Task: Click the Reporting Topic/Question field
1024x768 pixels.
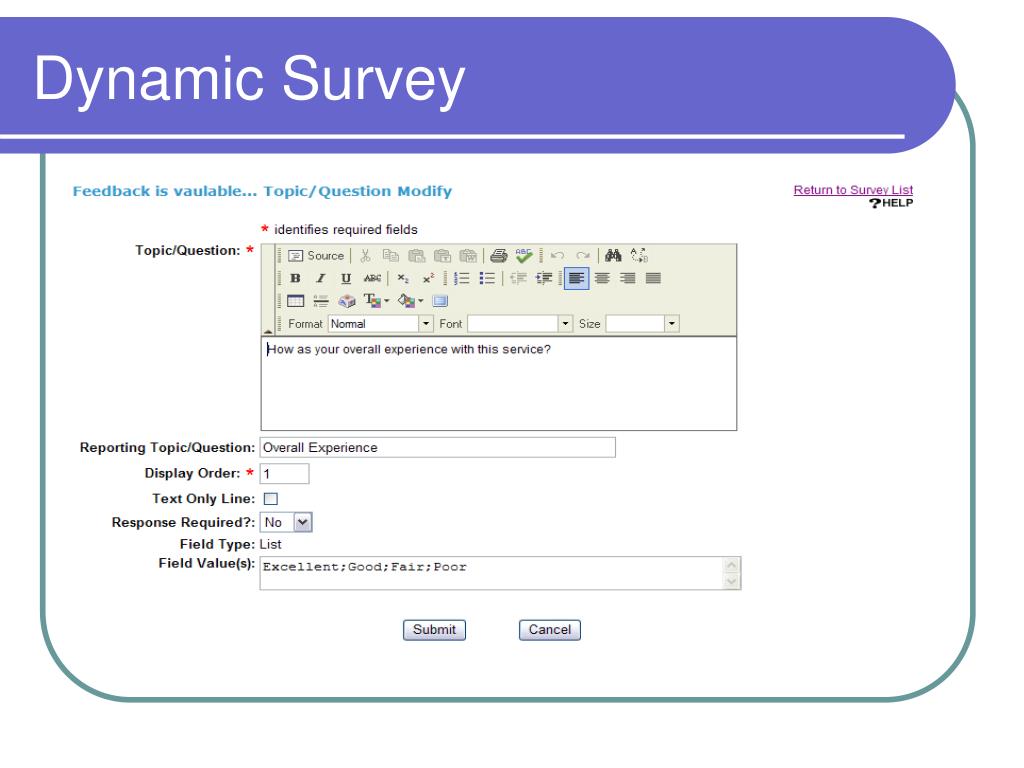Action: pyautogui.click(x=438, y=447)
